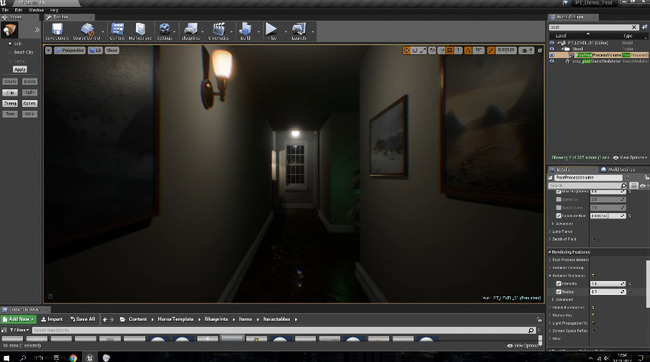Toggle visibility of StaticMeshActor row
Image resolution: width=650 pixels, height=362 pixels.
point(552,61)
